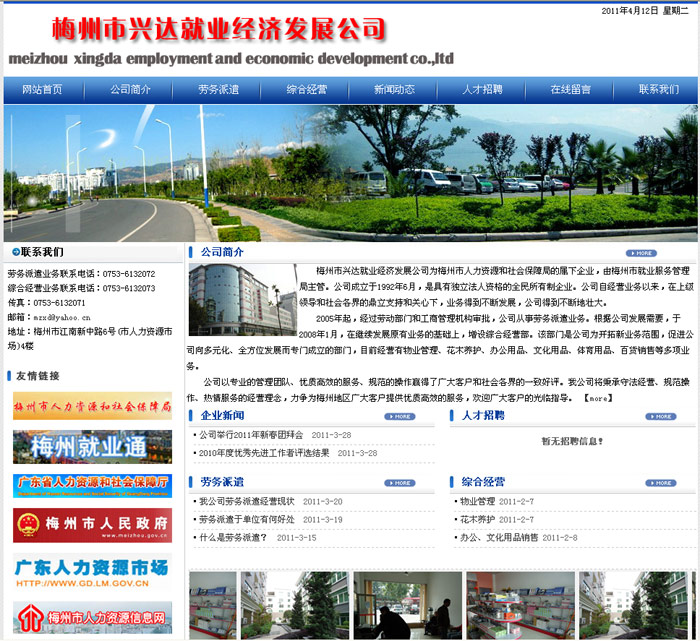700x641 pixels.
Task: Open 梅州市人力资源和社会保障局 banner
Action: 92,405
